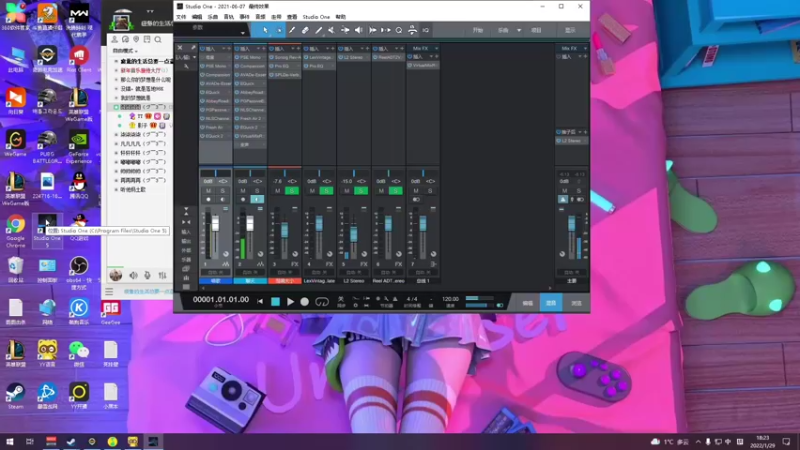Click the Record transport button
Viewport: 800px width, 450px height.
pyautogui.click(x=305, y=302)
